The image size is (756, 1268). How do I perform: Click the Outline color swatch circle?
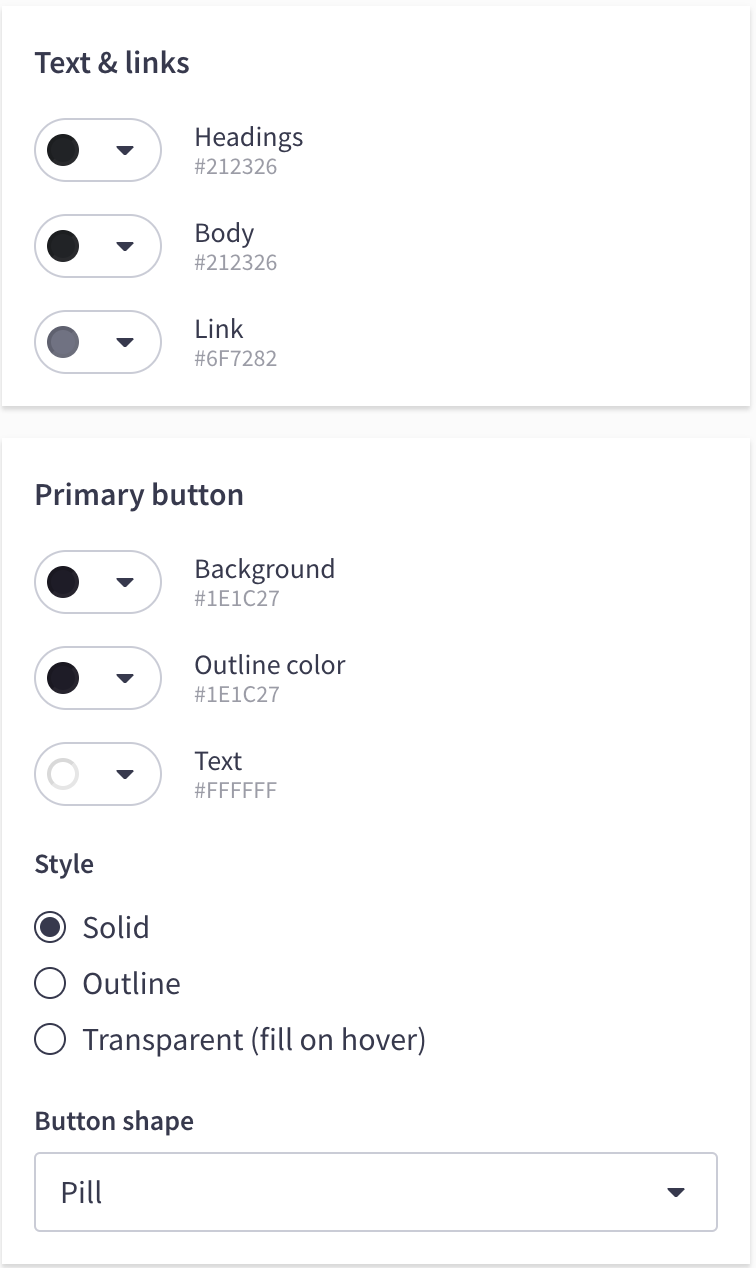tap(64, 678)
